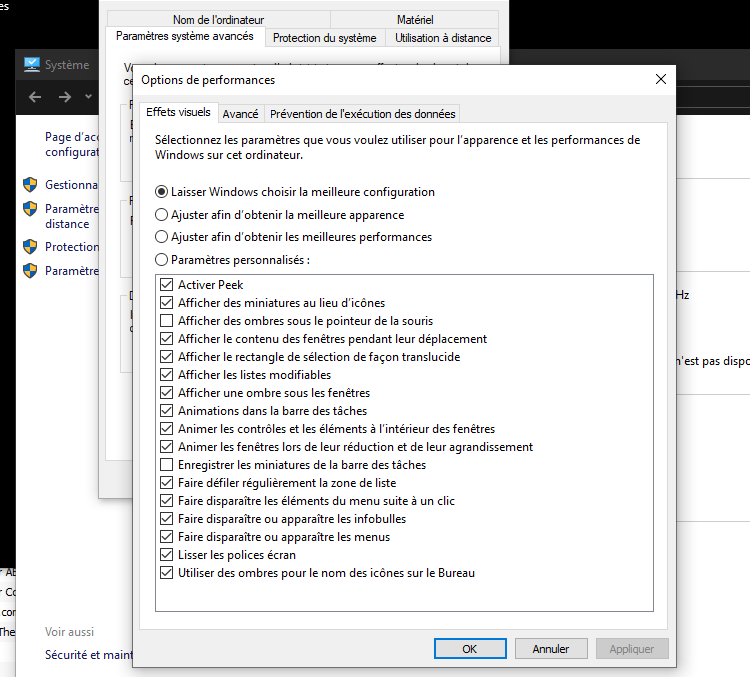750x677 pixels.
Task: Enable Enregistrer les miniatures de la barre
Action: click(166, 465)
